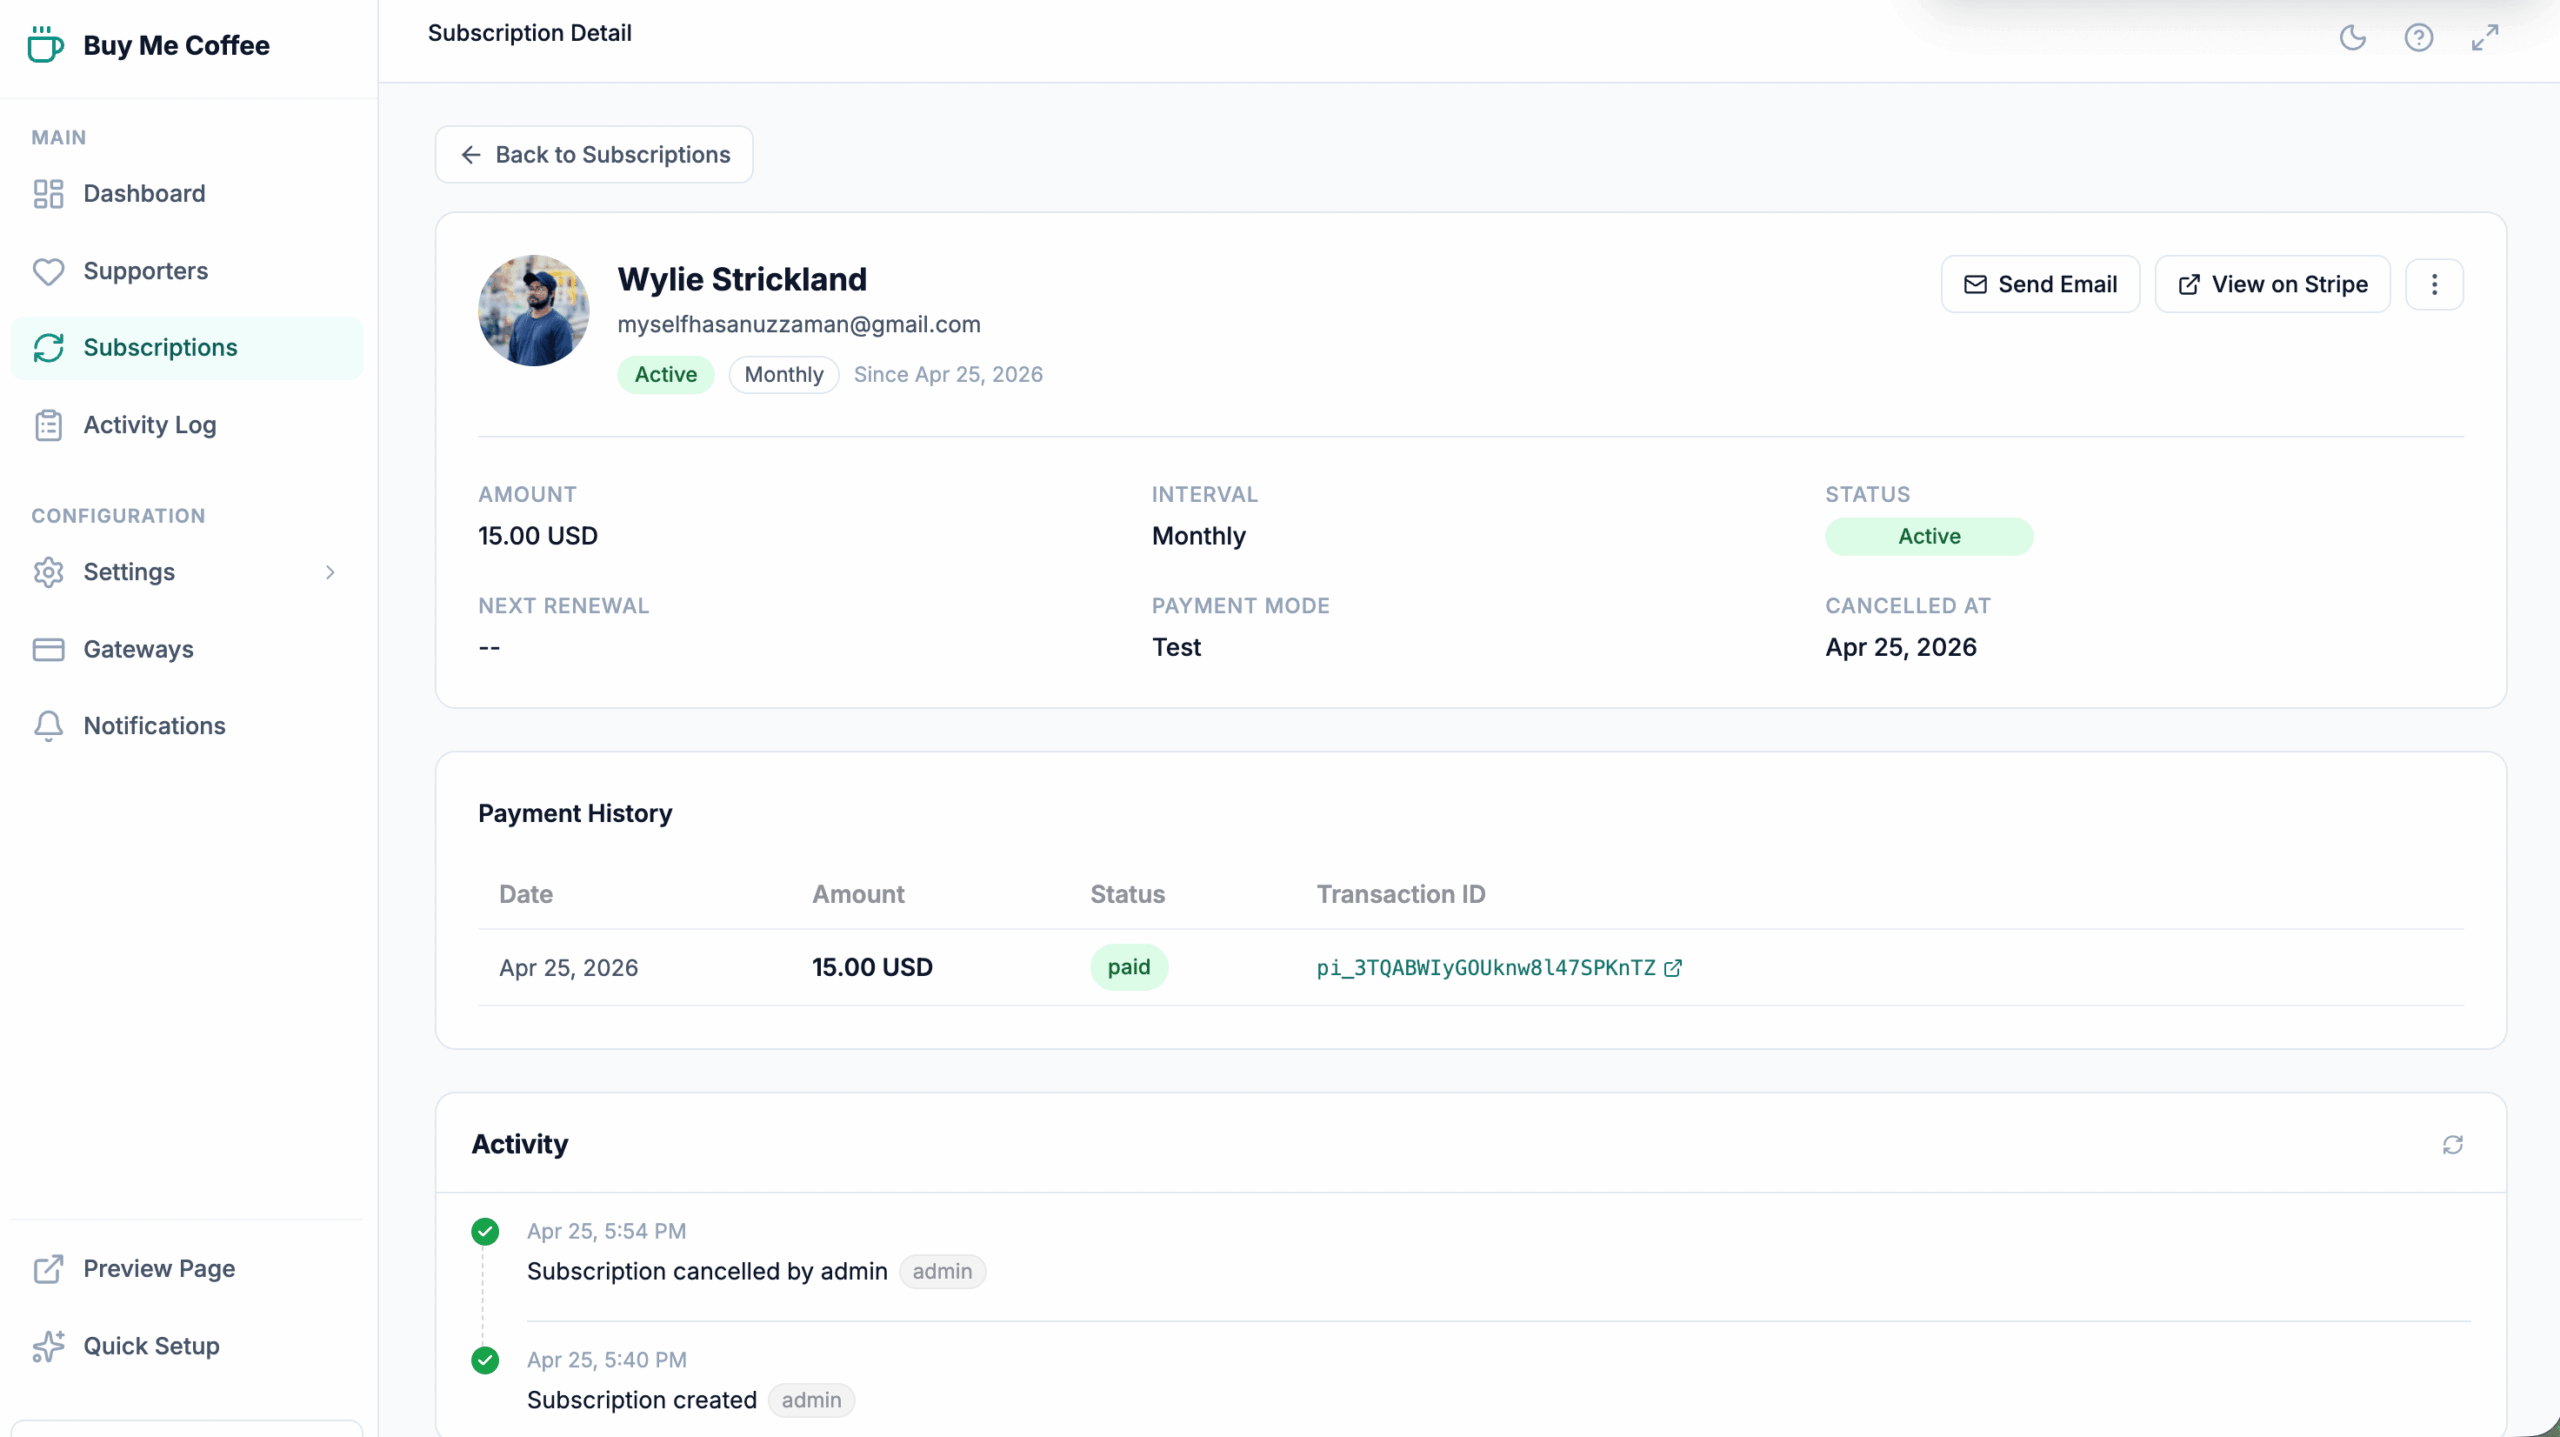
Task: Open the external link icon beside the transaction ID
Action: click(x=1673, y=968)
